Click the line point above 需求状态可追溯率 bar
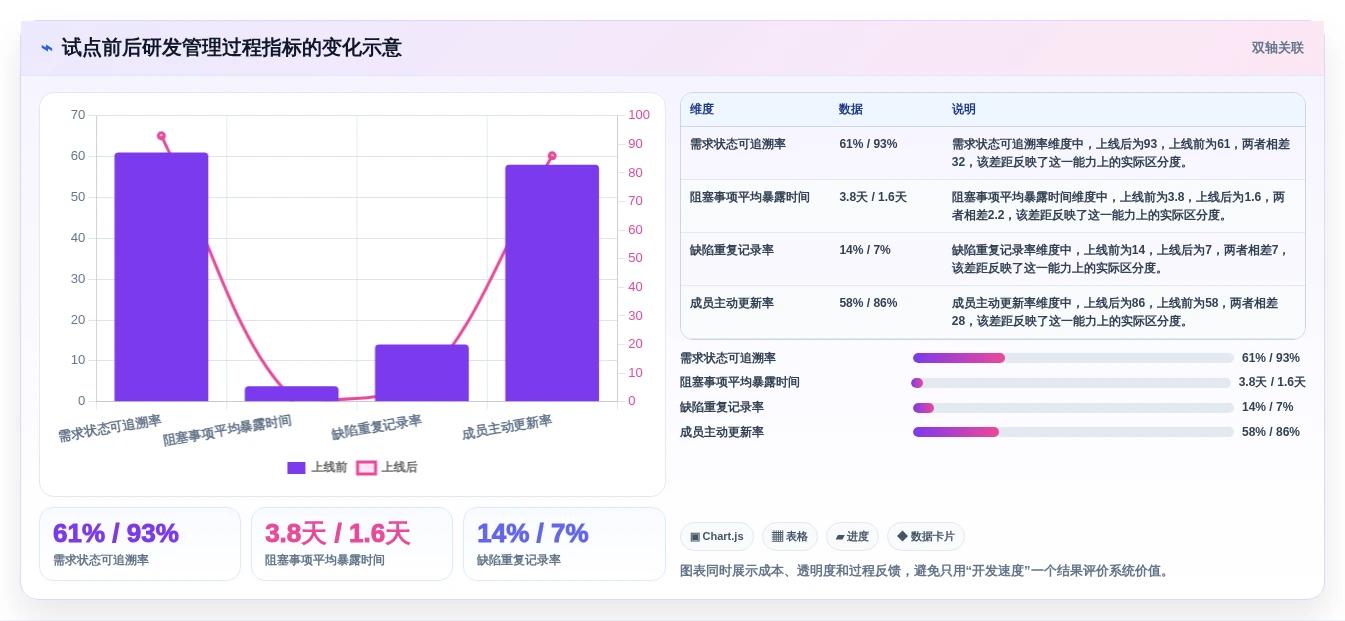The height and width of the screenshot is (621, 1345). pyautogui.click(x=161, y=136)
